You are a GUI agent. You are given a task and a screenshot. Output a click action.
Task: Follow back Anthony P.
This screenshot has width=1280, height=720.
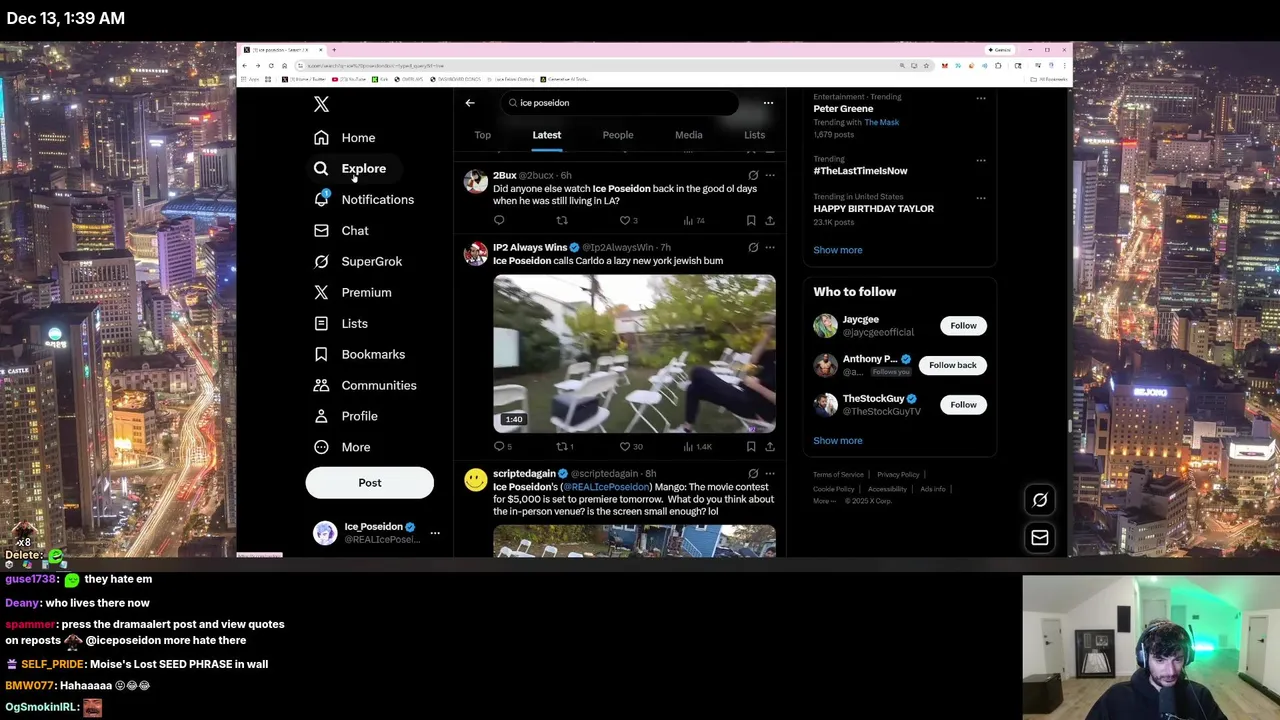point(952,365)
